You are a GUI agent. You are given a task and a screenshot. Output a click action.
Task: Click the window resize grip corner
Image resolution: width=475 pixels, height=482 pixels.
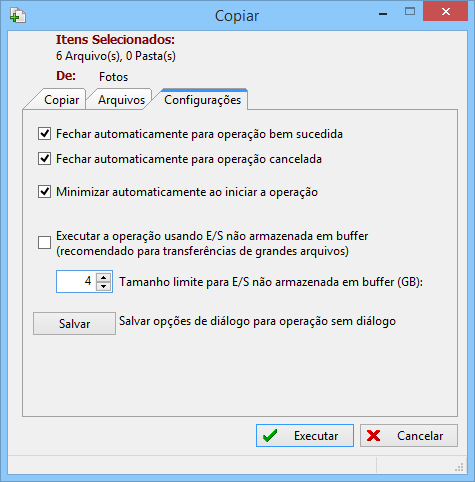pyautogui.click(x=459, y=467)
